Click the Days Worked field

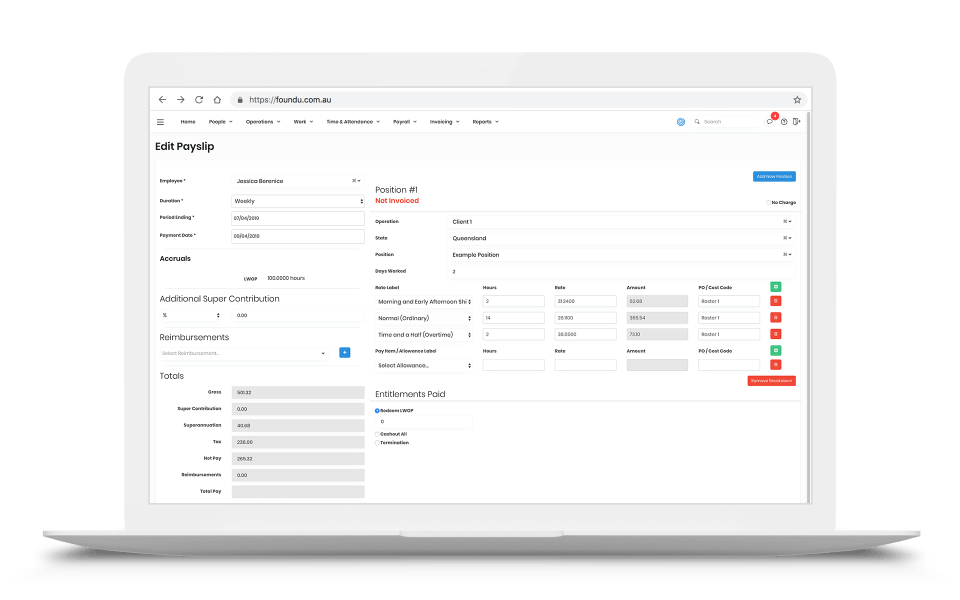pyautogui.click(x=621, y=271)
